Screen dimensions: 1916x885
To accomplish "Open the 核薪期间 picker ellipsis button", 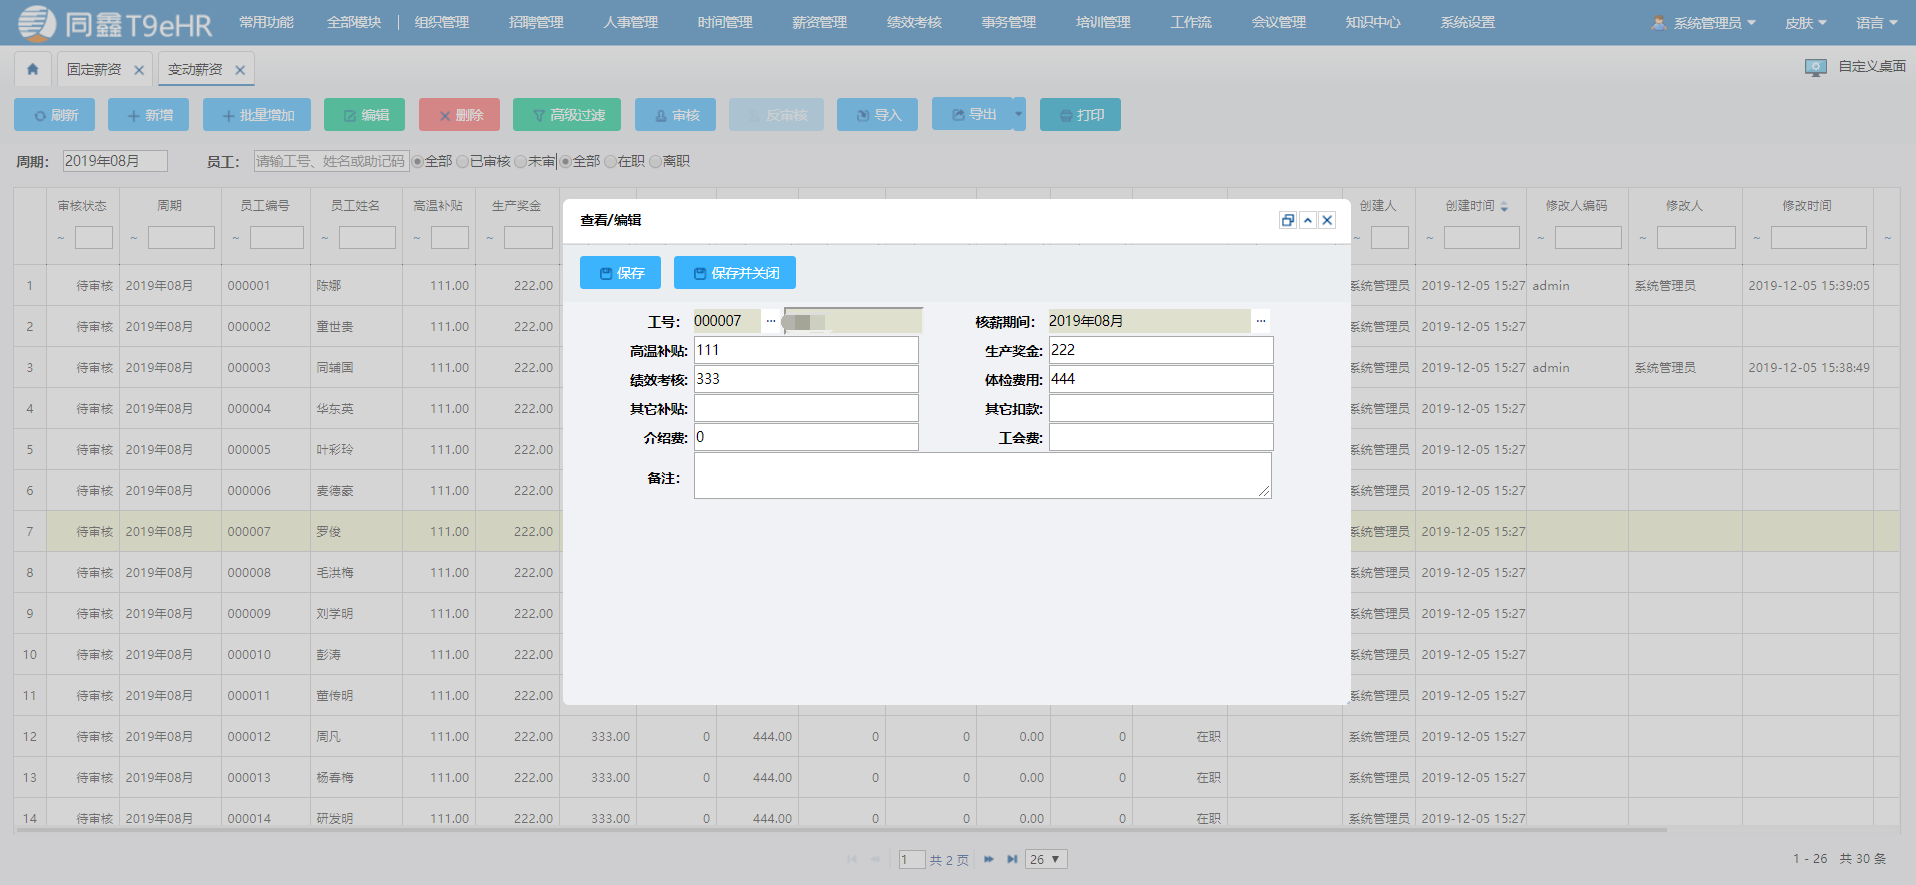I will coord(1261,321).
